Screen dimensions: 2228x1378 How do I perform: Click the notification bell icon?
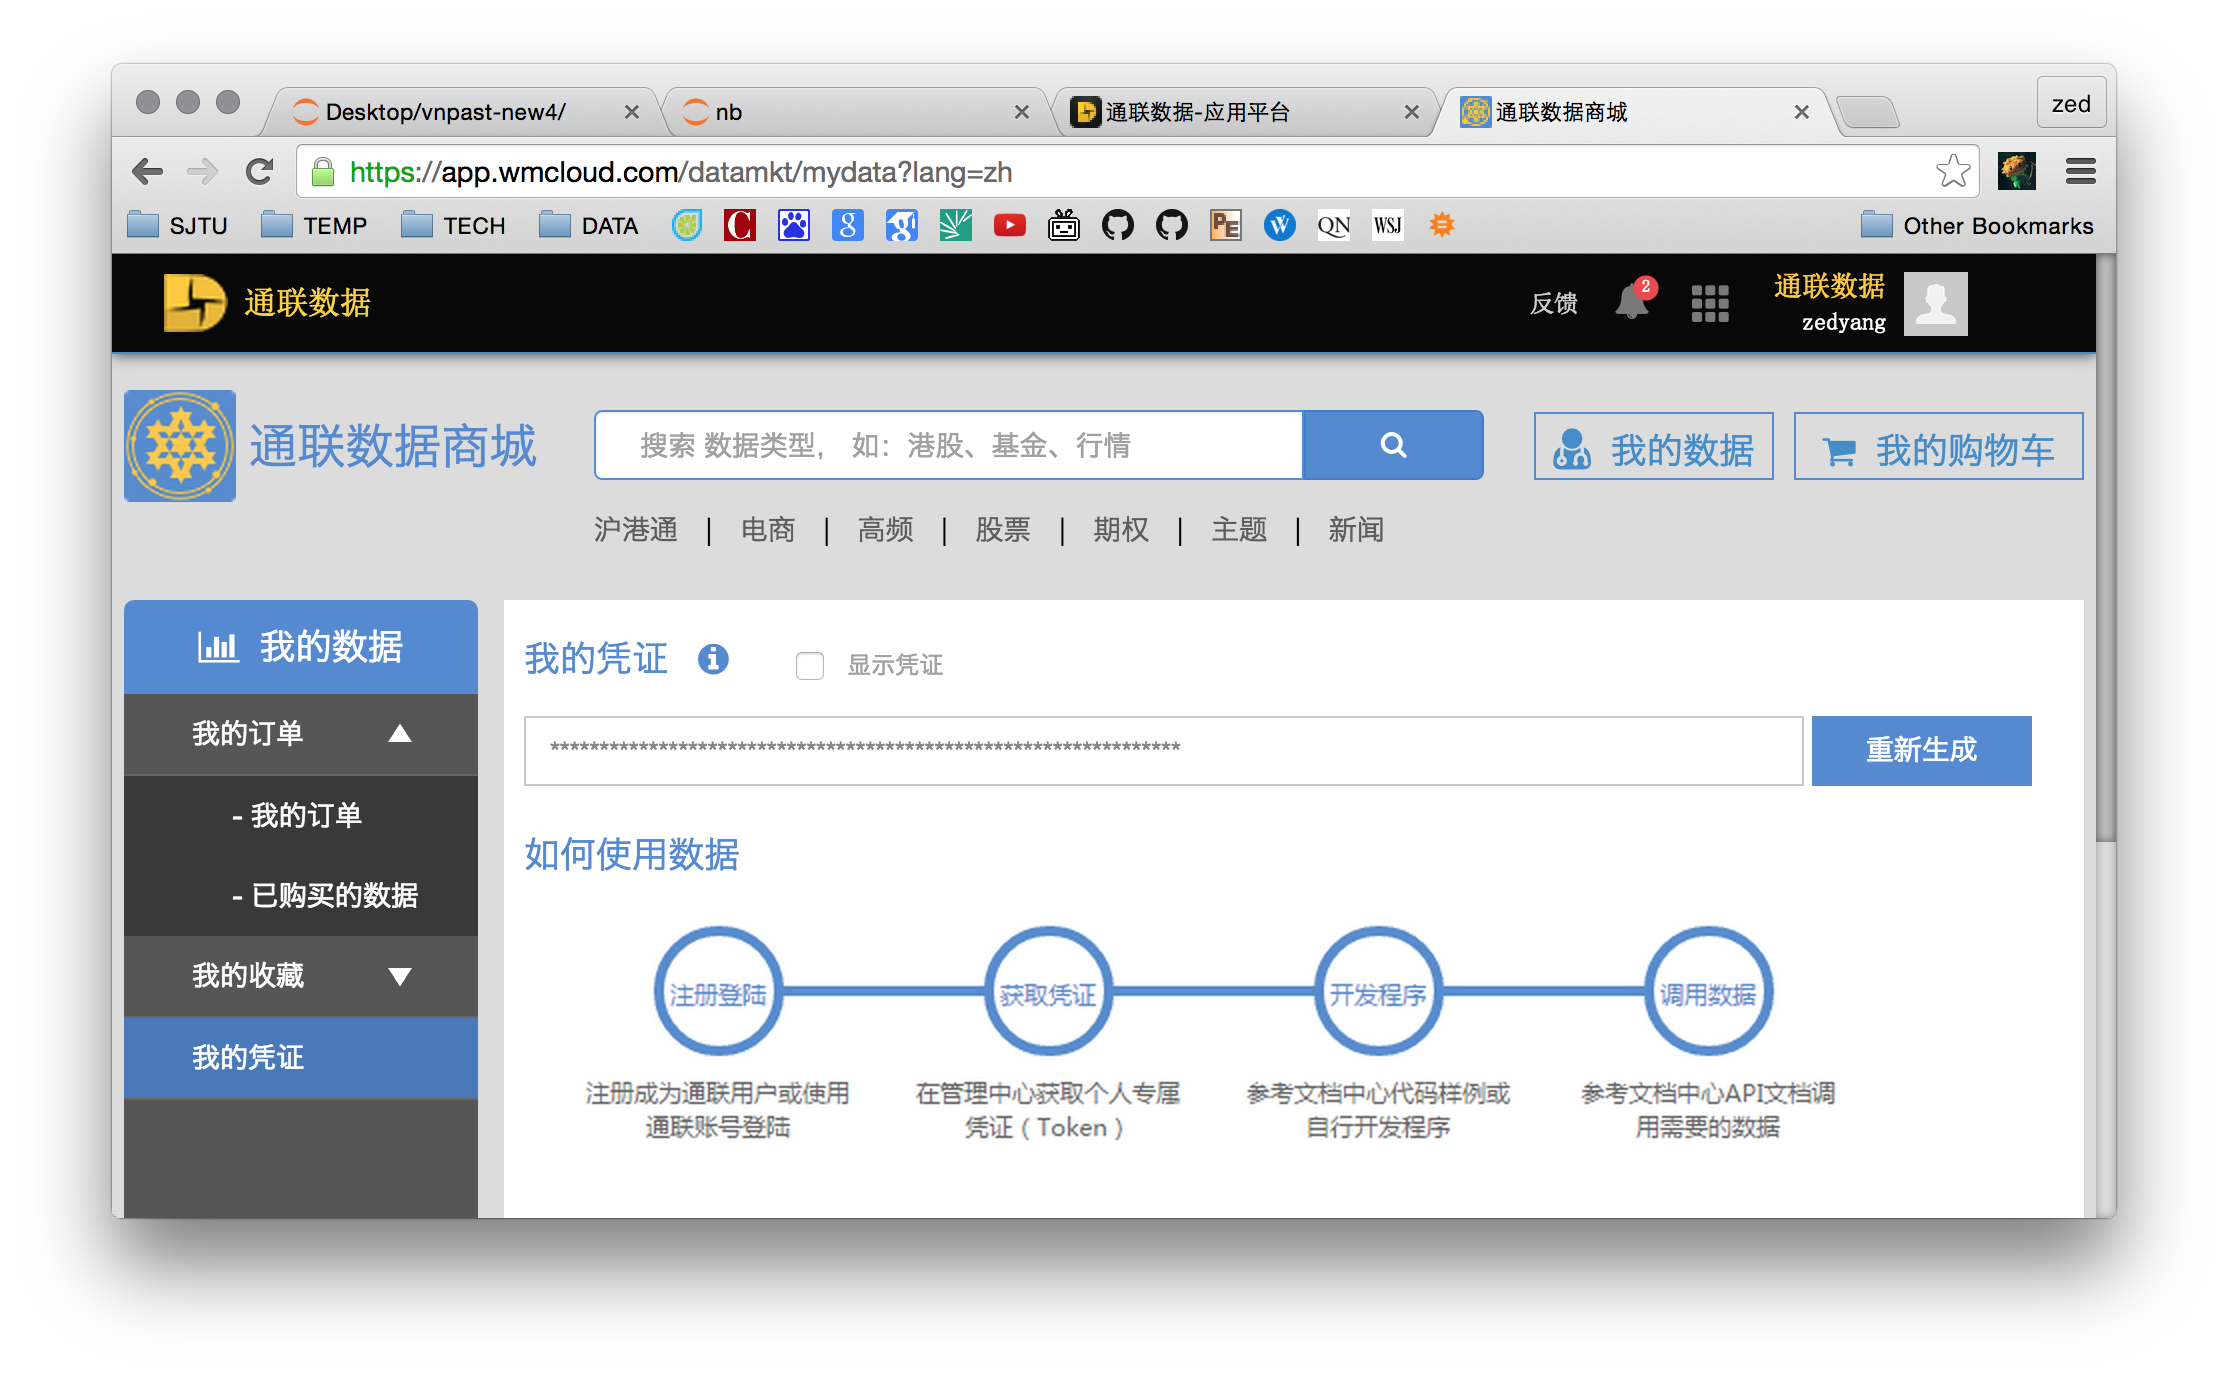tap(1631, 302)
